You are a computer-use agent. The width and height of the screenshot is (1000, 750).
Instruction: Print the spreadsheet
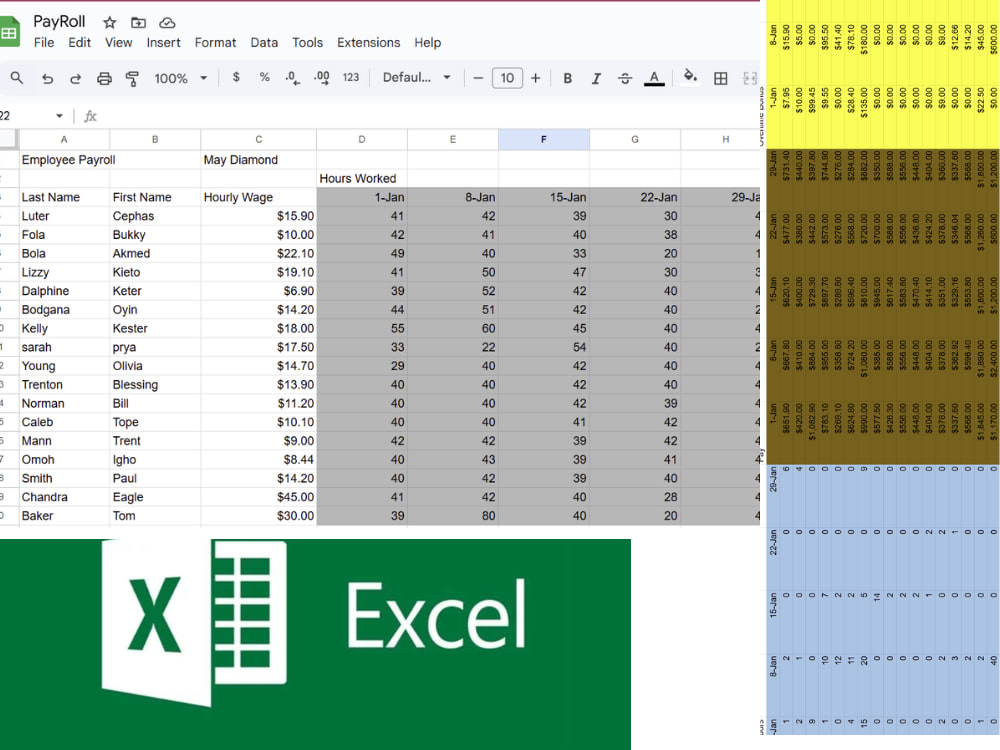click(104, 78)
